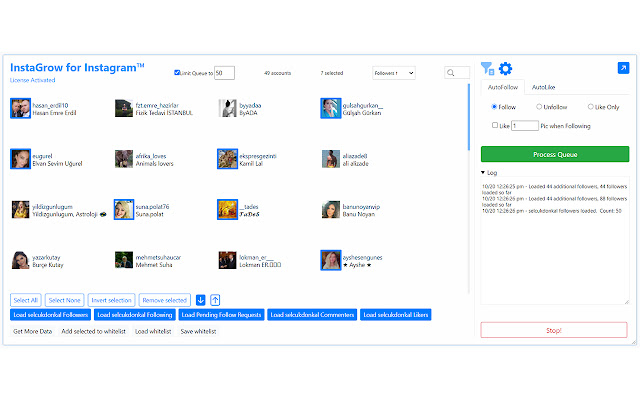Image resolution: width=640 pixels, height=400 pixels.
Task: Click the __tades profile avatar
Action: pos(227,209)
